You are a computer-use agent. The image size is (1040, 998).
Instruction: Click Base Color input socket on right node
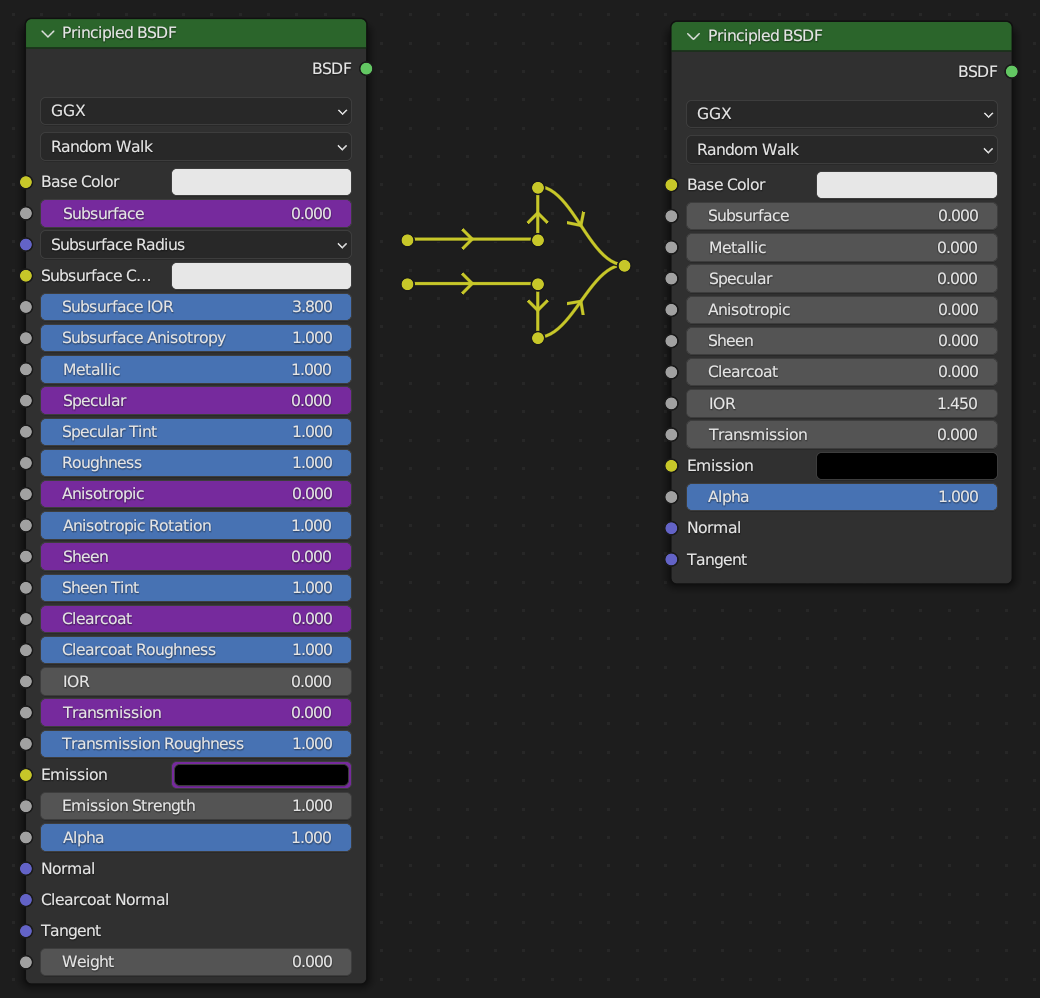click(671, 185)
